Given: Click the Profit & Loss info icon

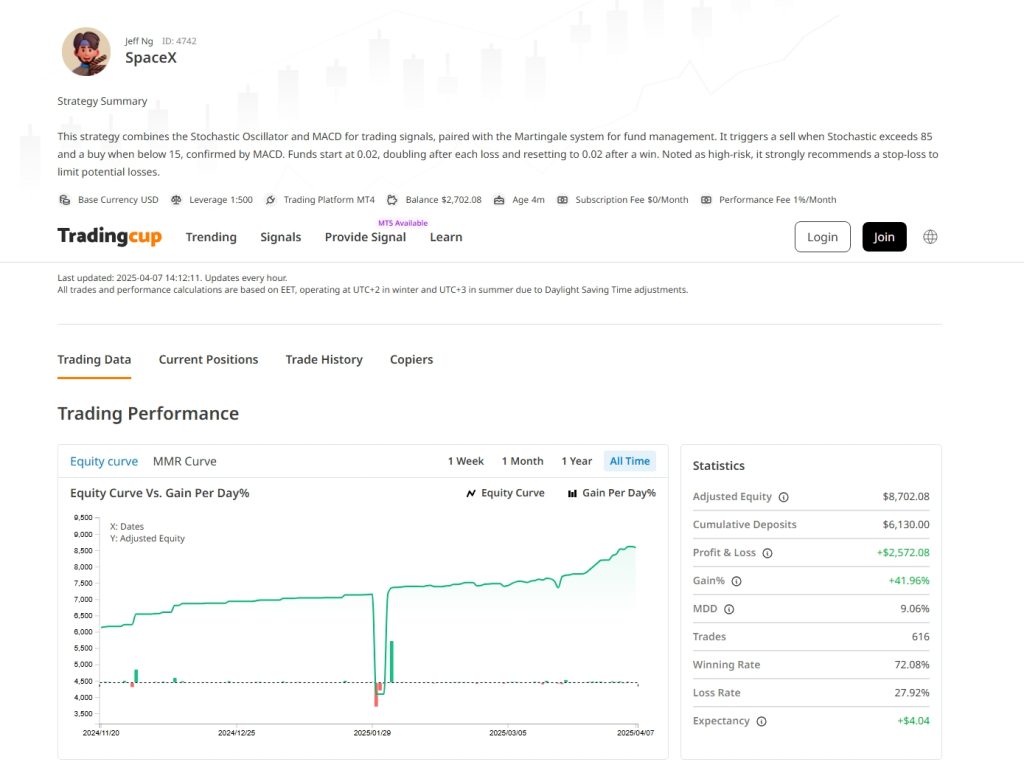Looking at the screenshot, I should 767,553.
